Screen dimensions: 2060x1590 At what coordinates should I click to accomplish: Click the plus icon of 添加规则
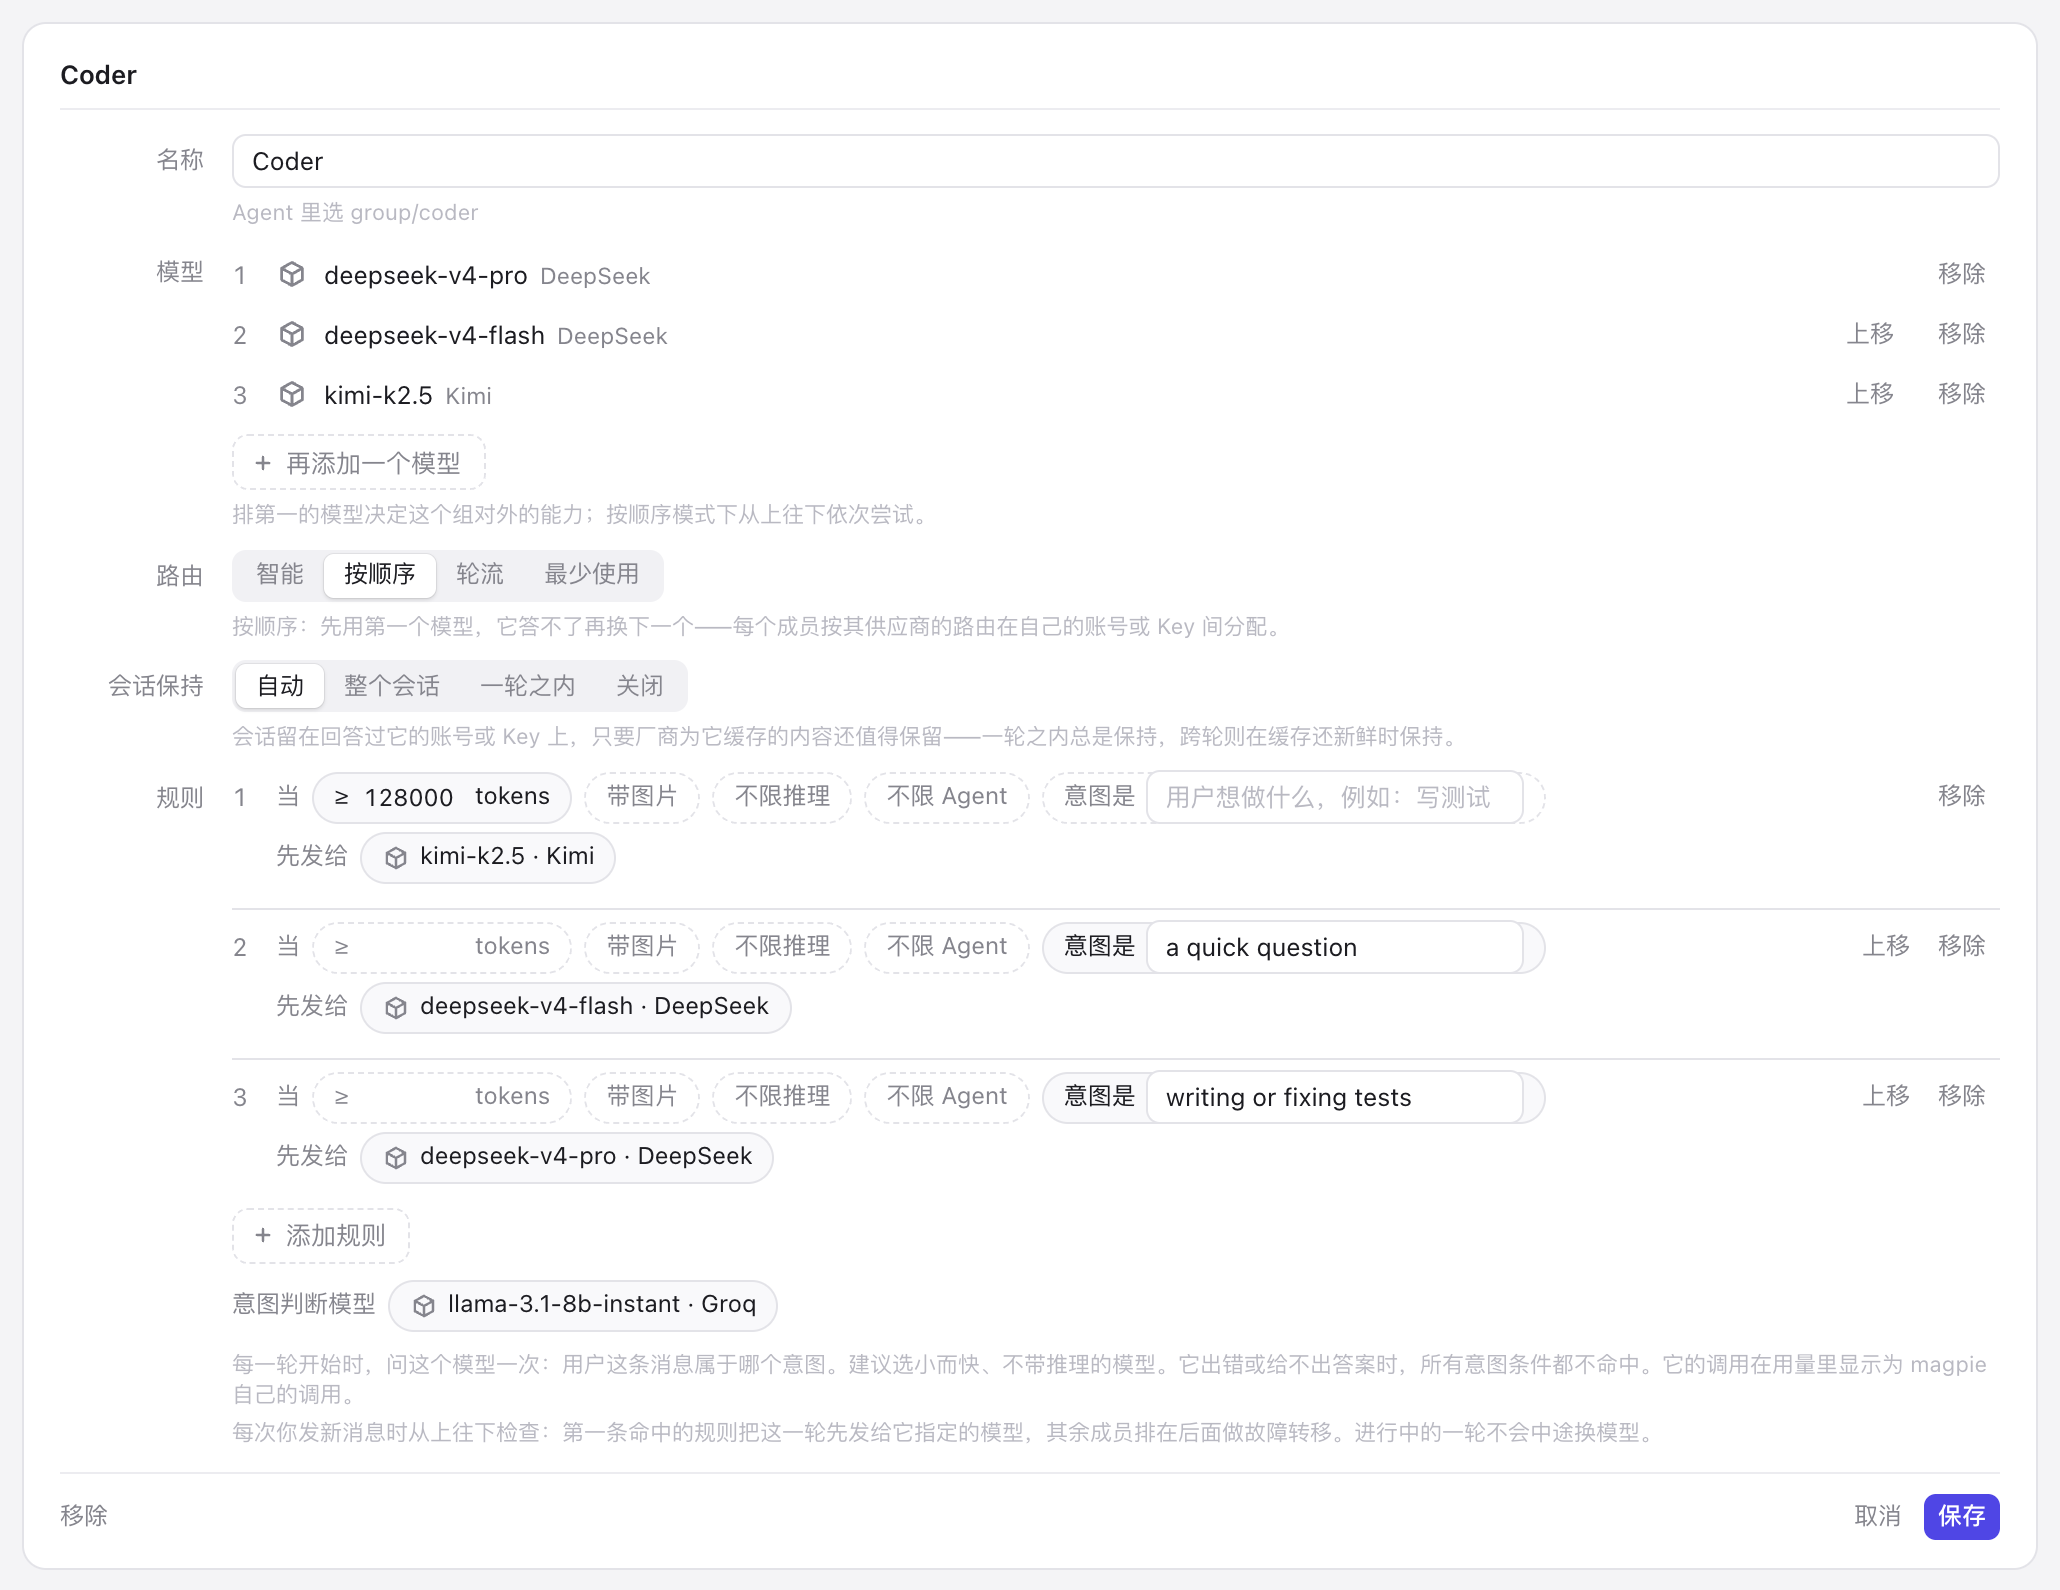[x=263, y=1235]
